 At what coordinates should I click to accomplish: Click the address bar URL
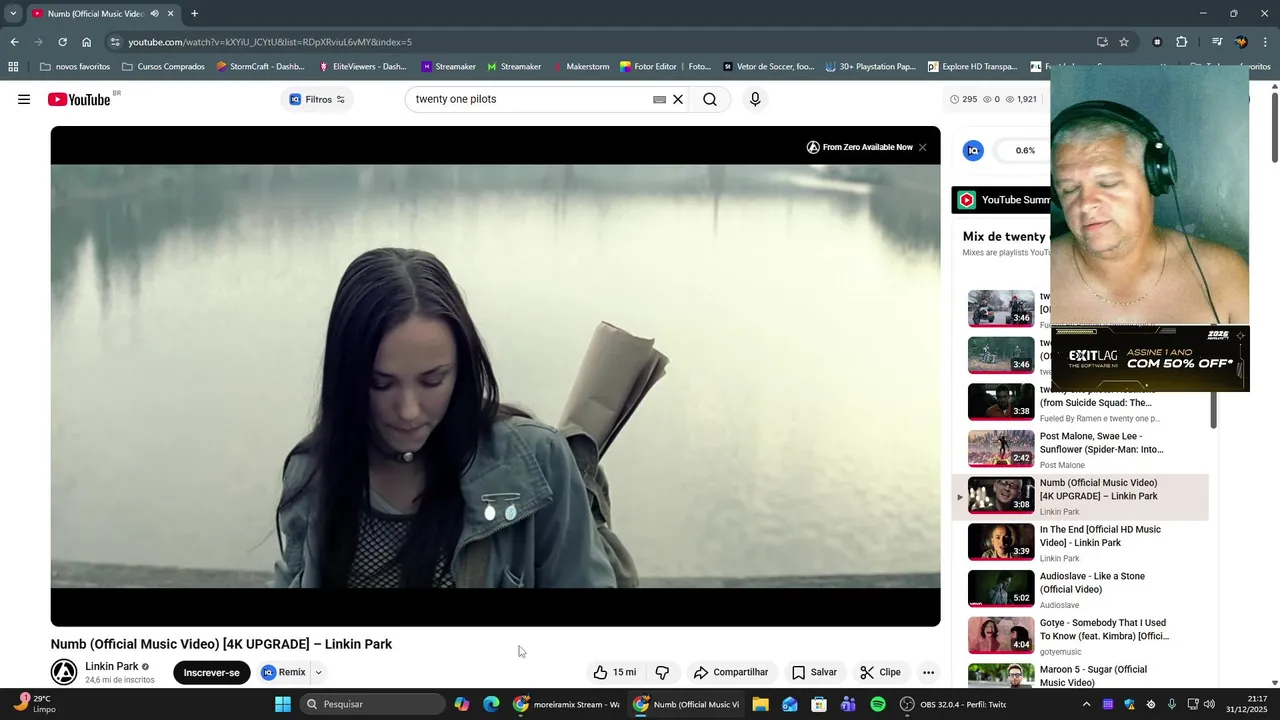click(270, 42)
